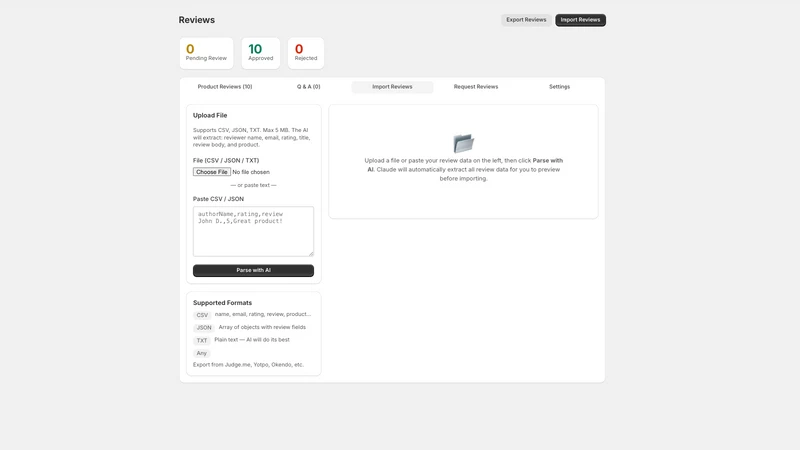Viewport: 800px width, 450px height.
Task: Click 'Array of objects with review fields' text
Action: [x=262, y=327]
